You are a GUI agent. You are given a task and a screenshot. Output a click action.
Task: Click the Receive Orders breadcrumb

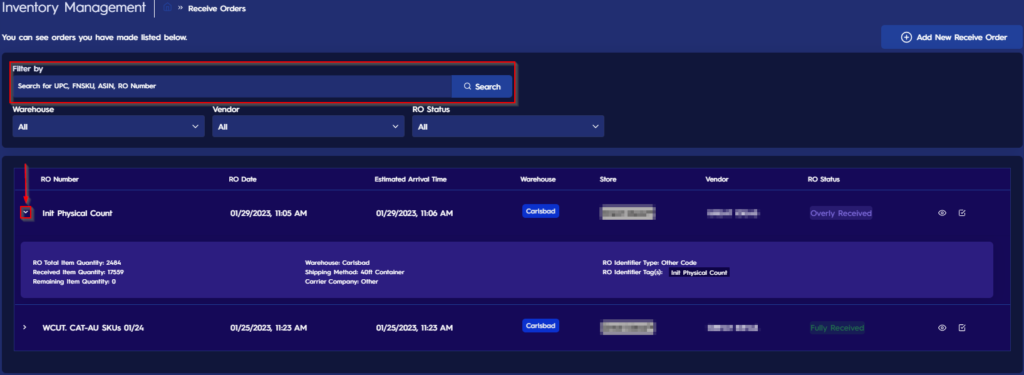point(217,8)
